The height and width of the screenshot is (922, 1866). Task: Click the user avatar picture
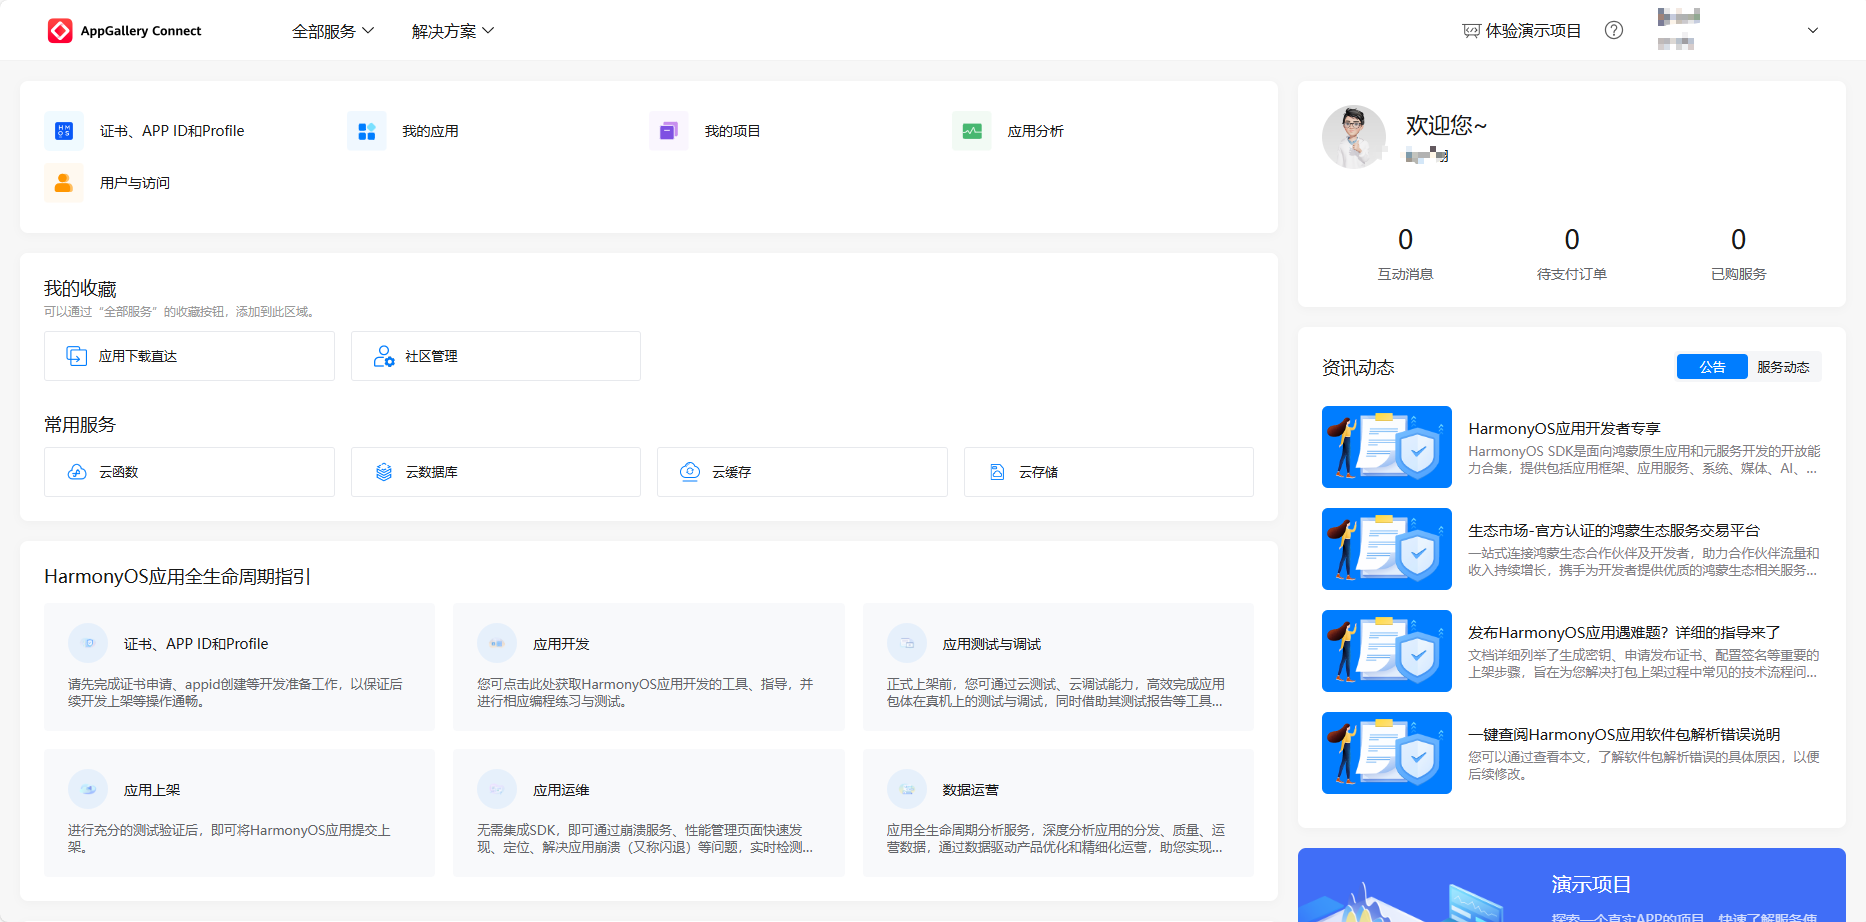tap(1354, 137)
